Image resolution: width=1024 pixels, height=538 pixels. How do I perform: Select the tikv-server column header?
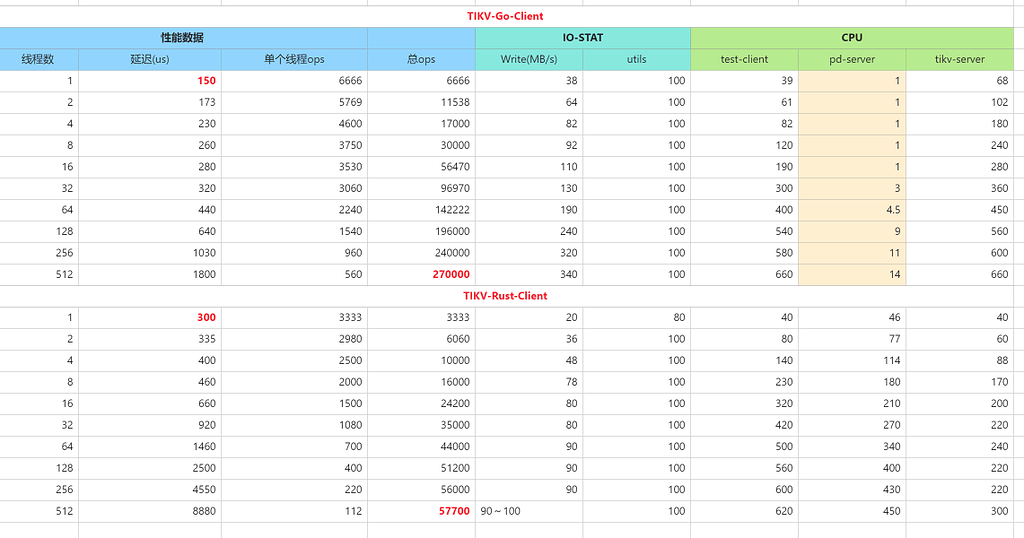959,59
